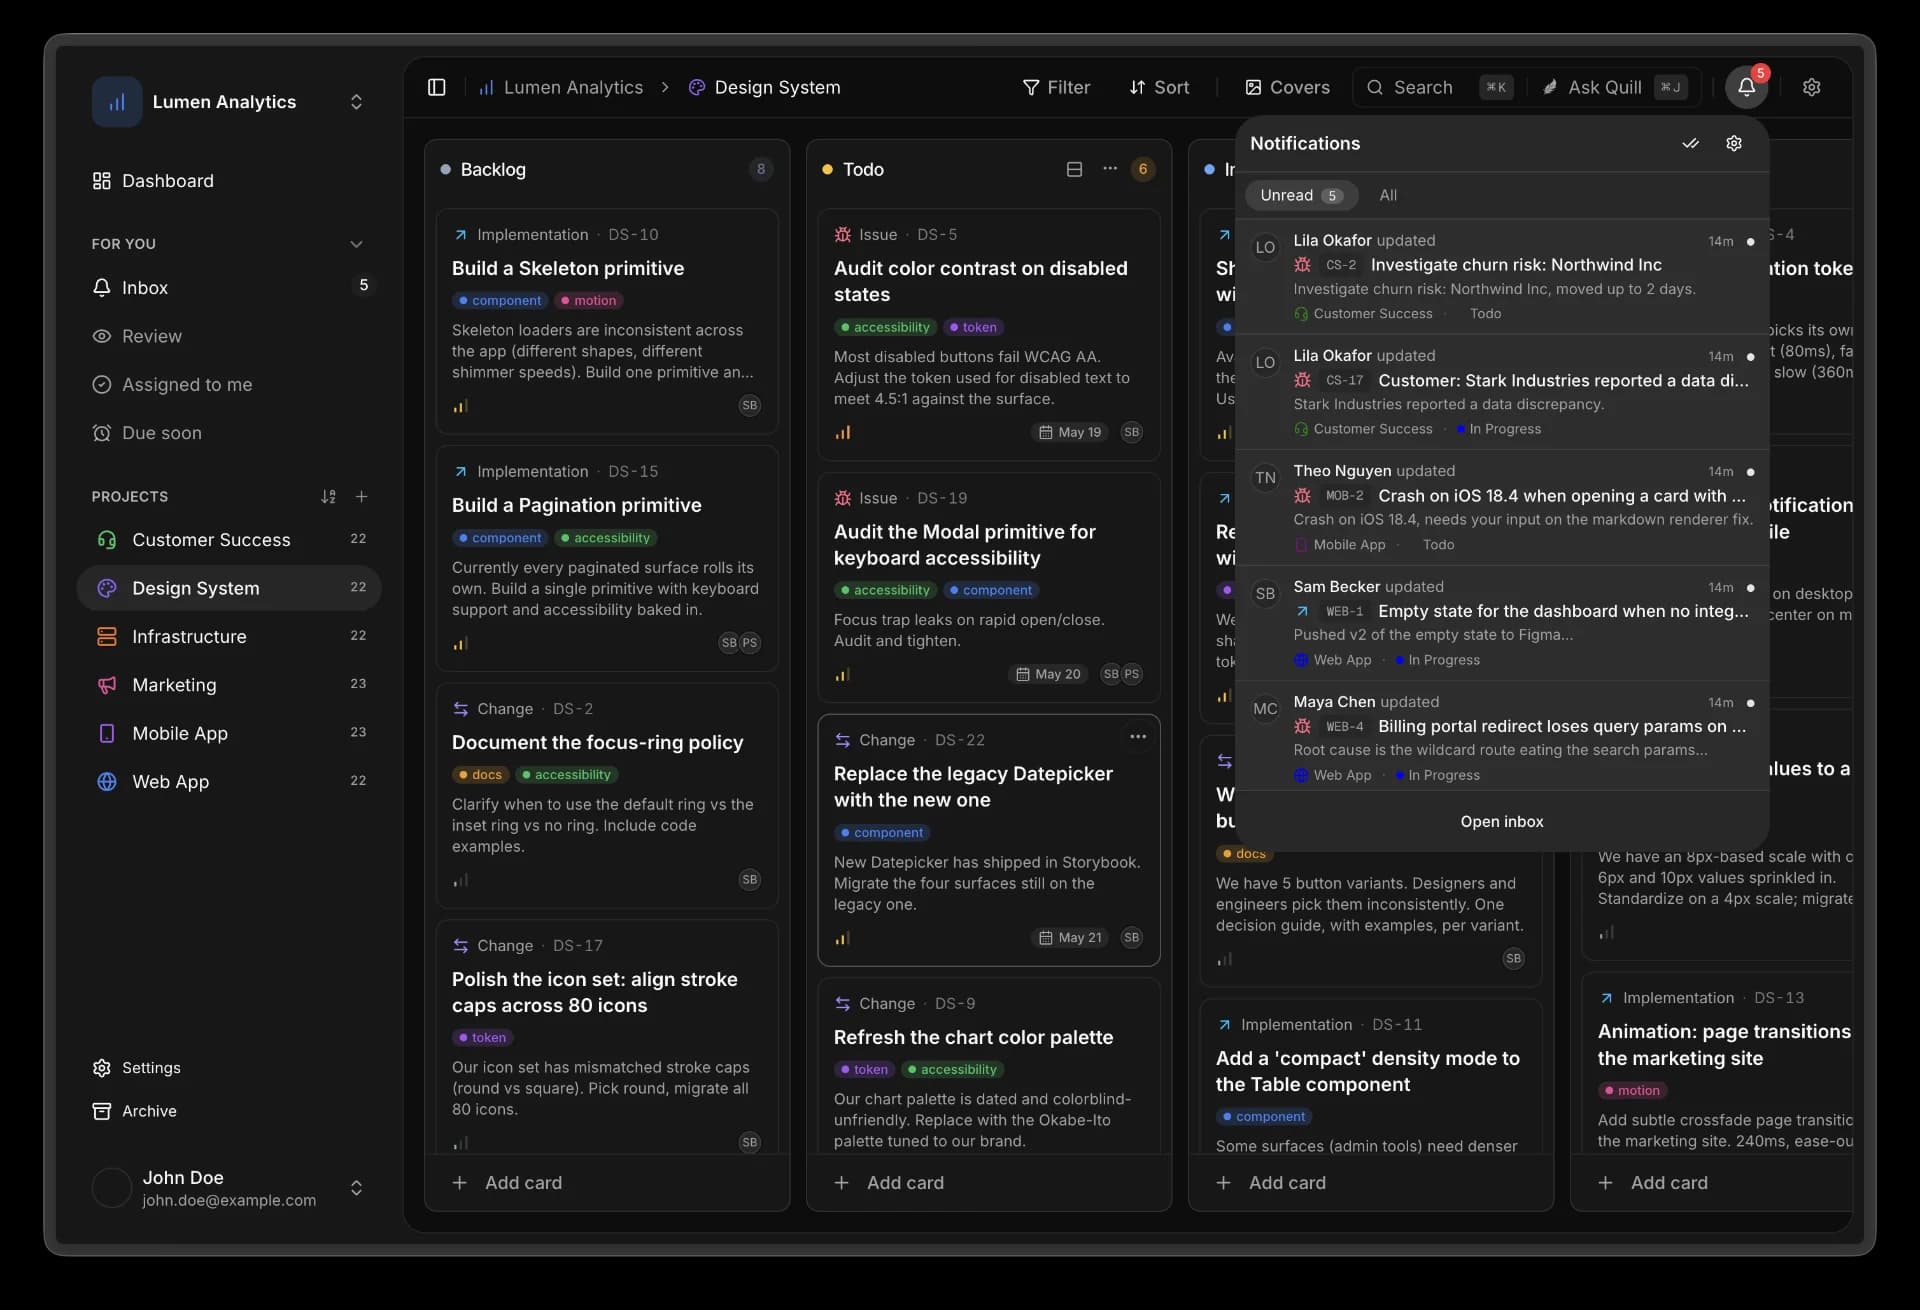
Task: Click the Maya Chen MC avatar
Action: tap(1265, 709)
